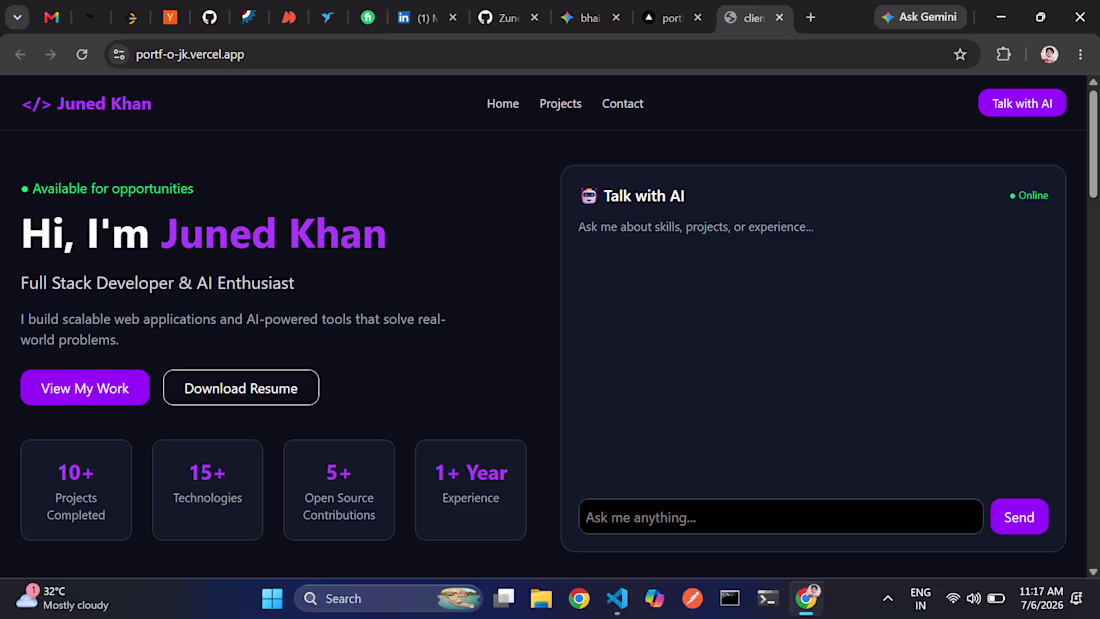This screenshot has width=1100, height=619.
Task: Click the Online status text
Action: coord(1029,196)
